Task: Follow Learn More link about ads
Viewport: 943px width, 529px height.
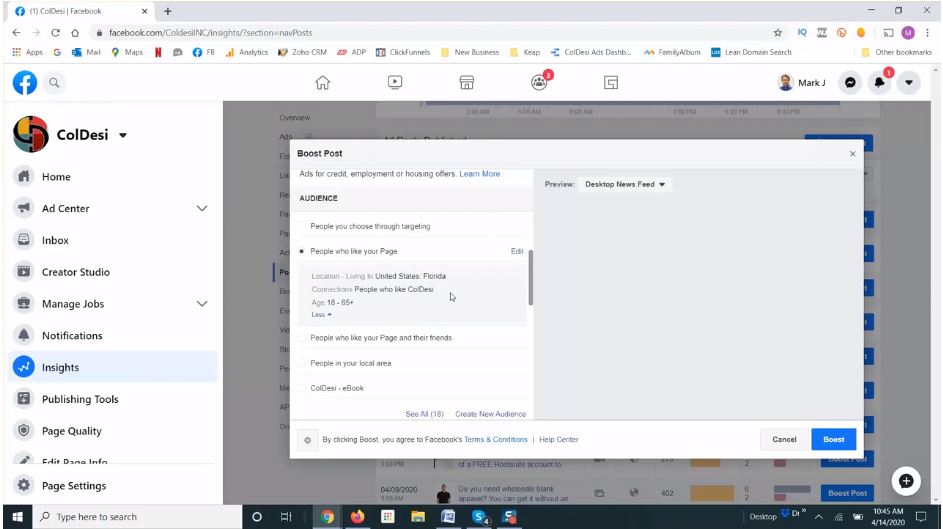Action: (x=480, y=174)
